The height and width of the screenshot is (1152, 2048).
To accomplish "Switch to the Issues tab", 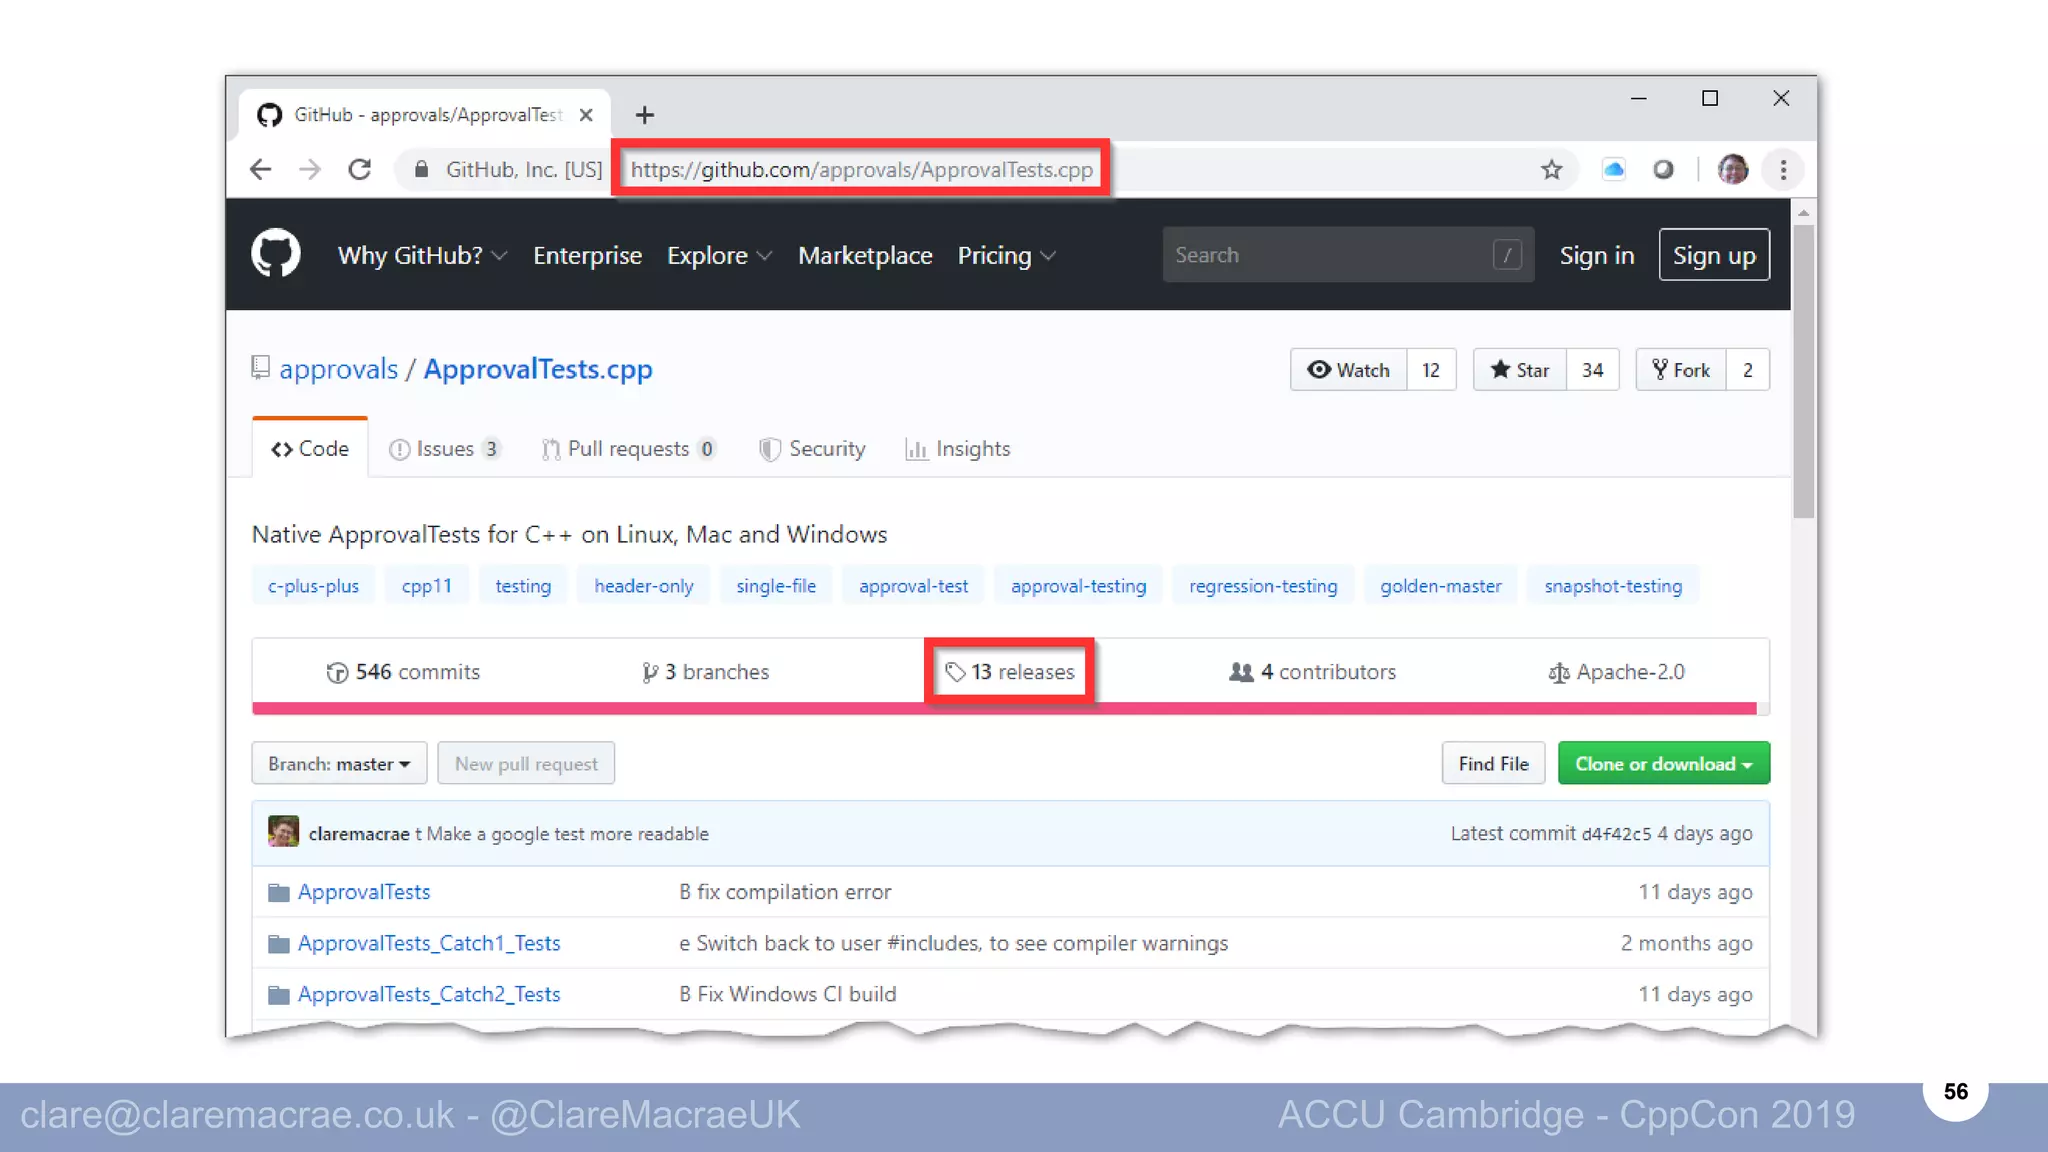I will (x=443, y=449).
